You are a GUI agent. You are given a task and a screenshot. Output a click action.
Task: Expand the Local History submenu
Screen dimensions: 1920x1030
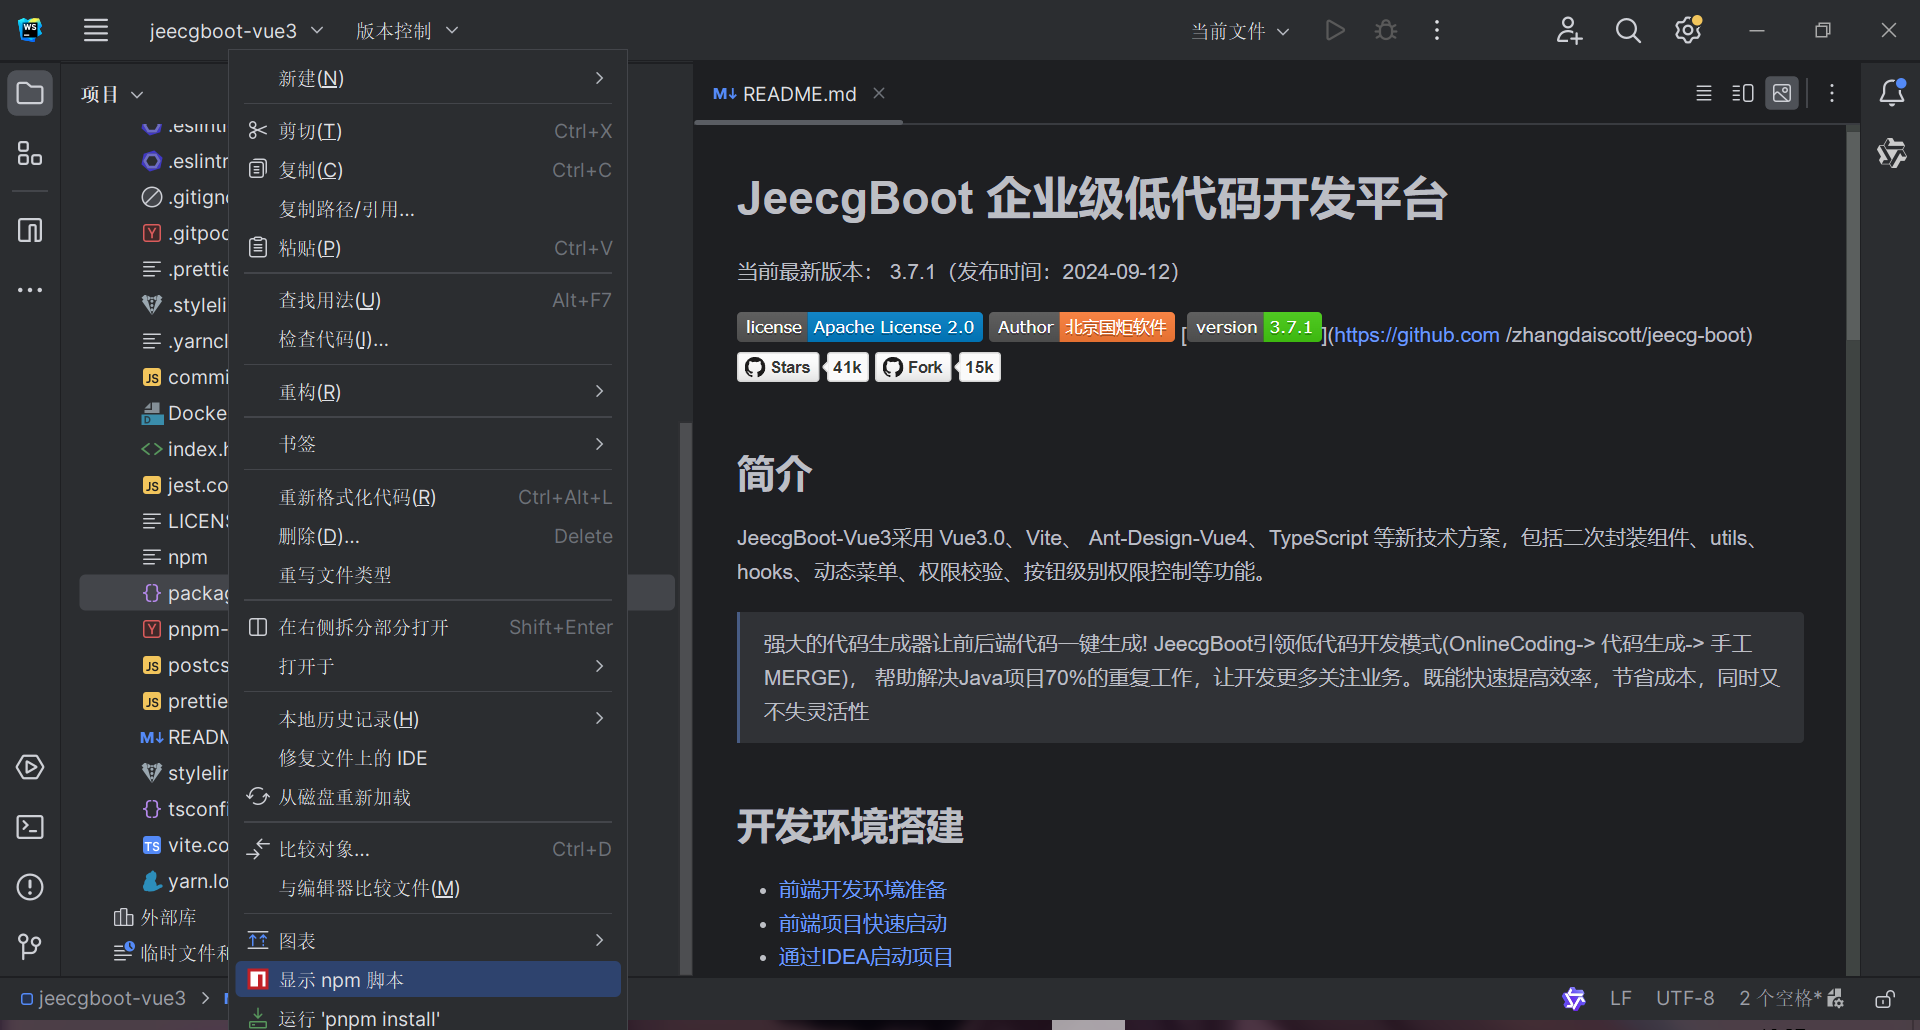428,719
